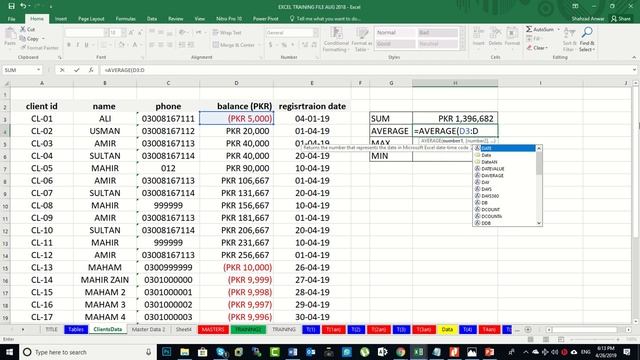Open the File menu tab
Screen dimensions: 640x360
11,19
